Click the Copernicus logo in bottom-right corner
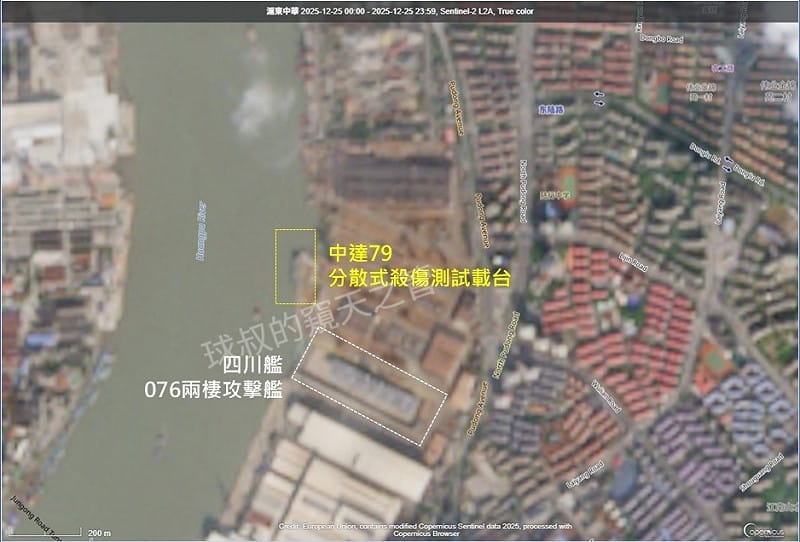 tap(766, 528)
